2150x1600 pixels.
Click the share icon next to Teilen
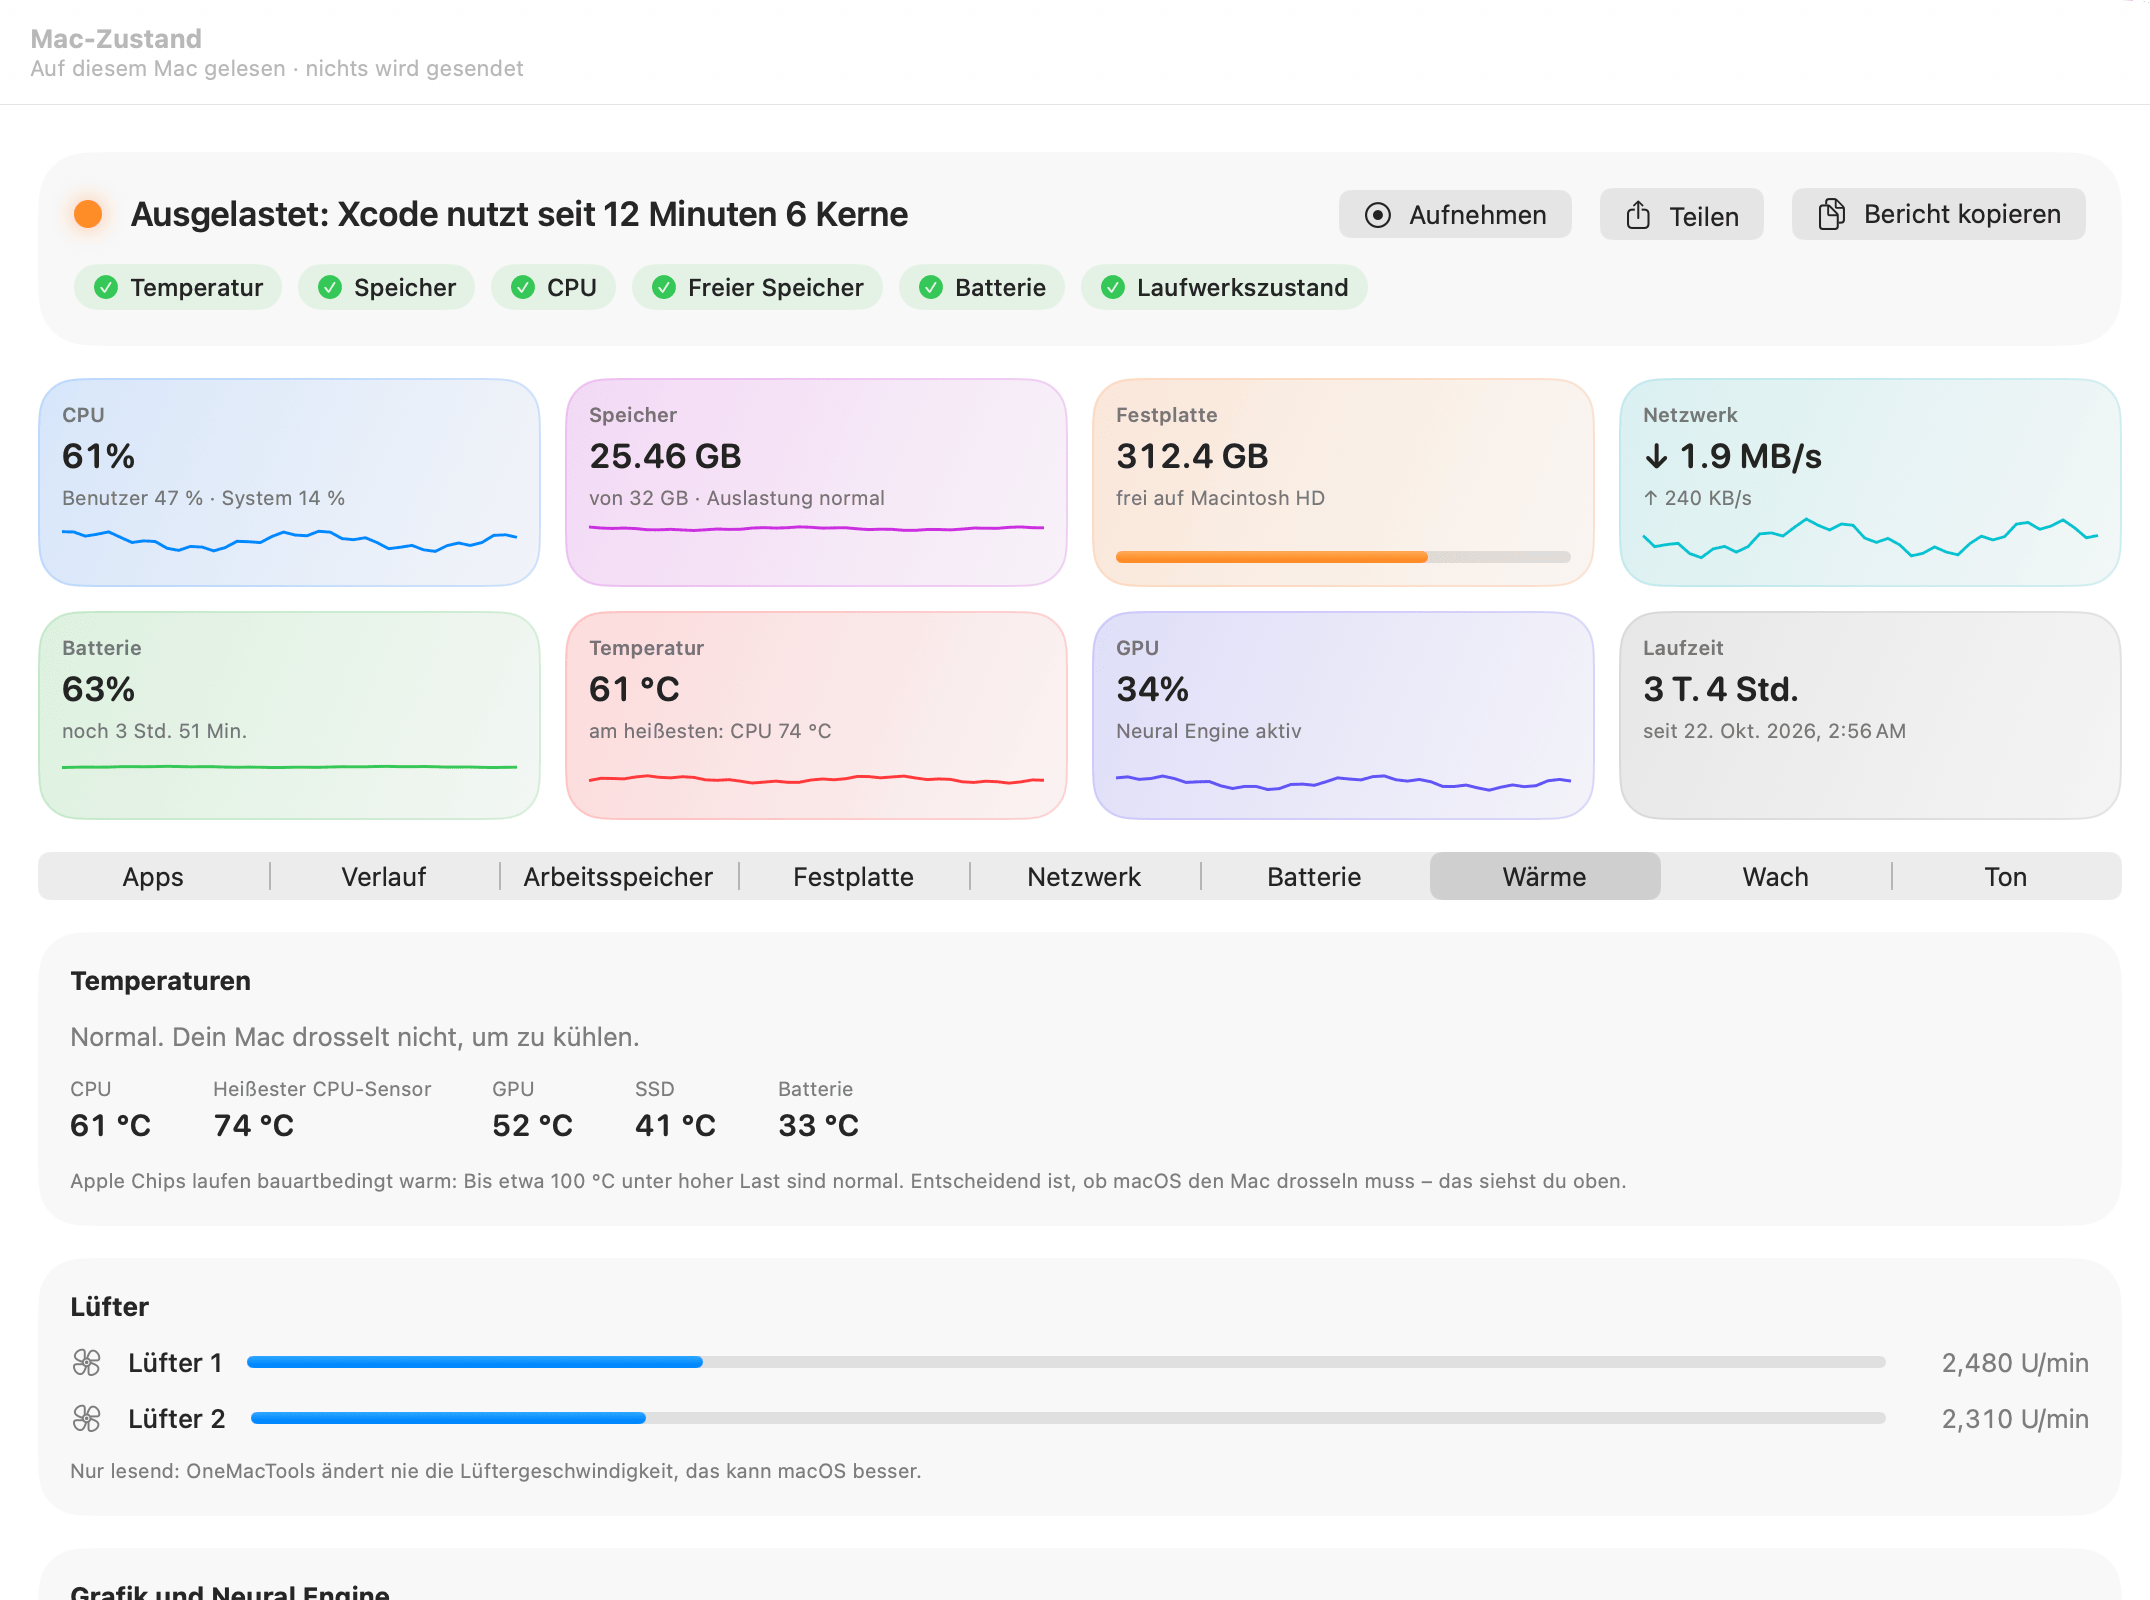coord(1637,215)
